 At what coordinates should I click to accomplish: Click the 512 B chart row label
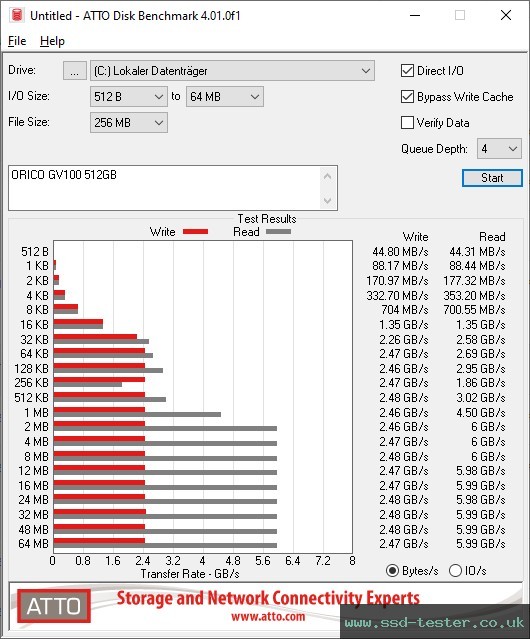35,252
